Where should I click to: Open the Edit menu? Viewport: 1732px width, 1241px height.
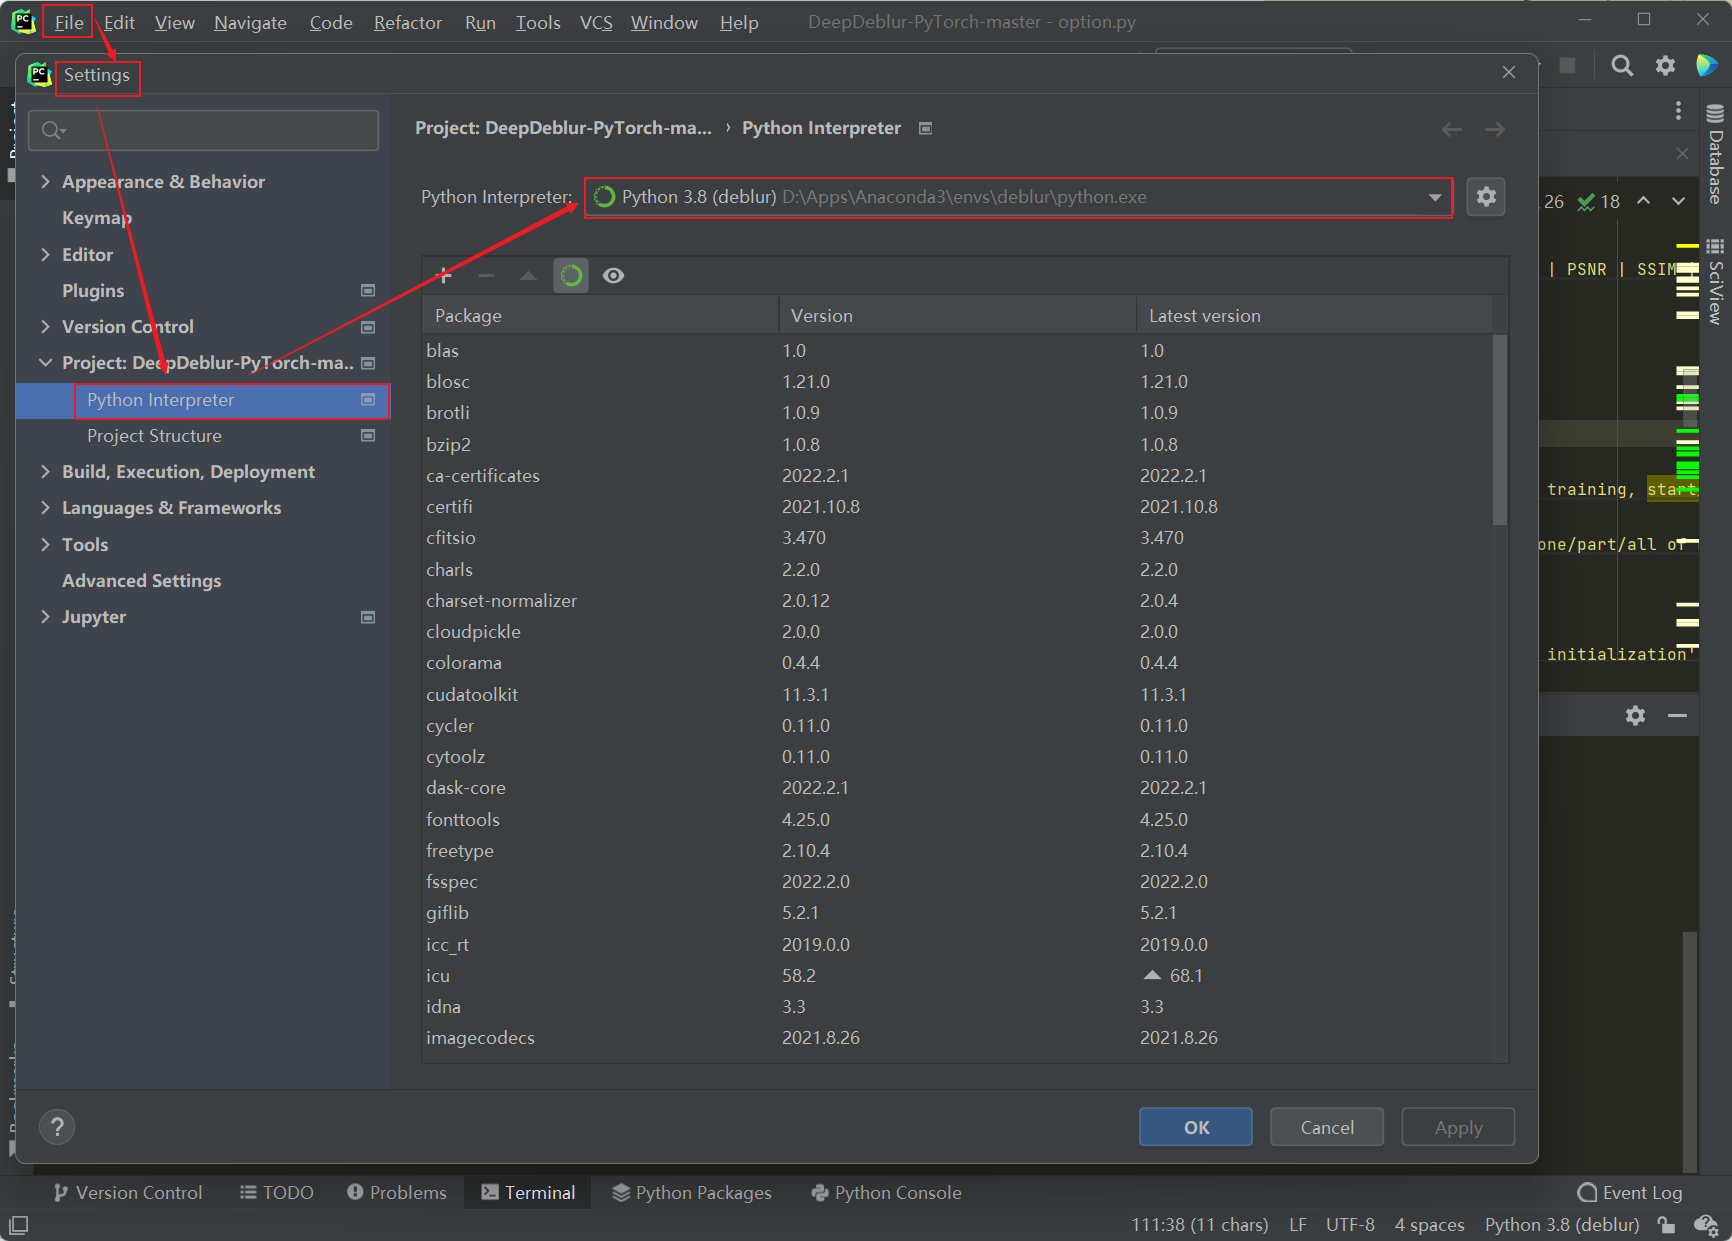click(119, 22)
